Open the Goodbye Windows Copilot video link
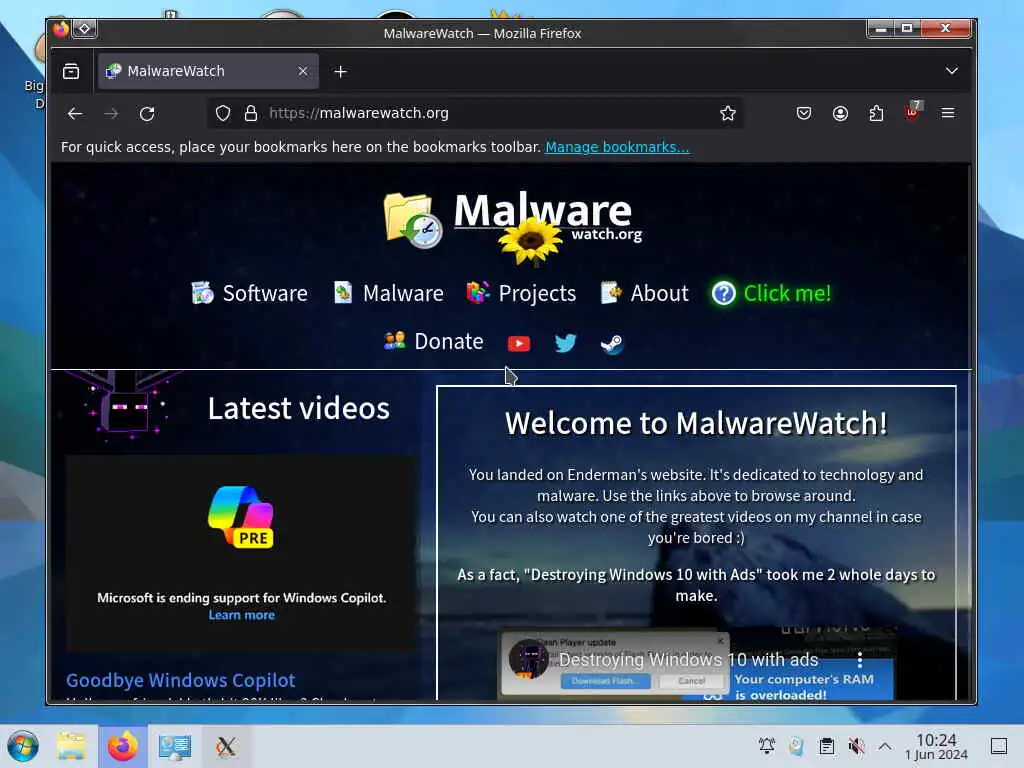 point(181,680)
